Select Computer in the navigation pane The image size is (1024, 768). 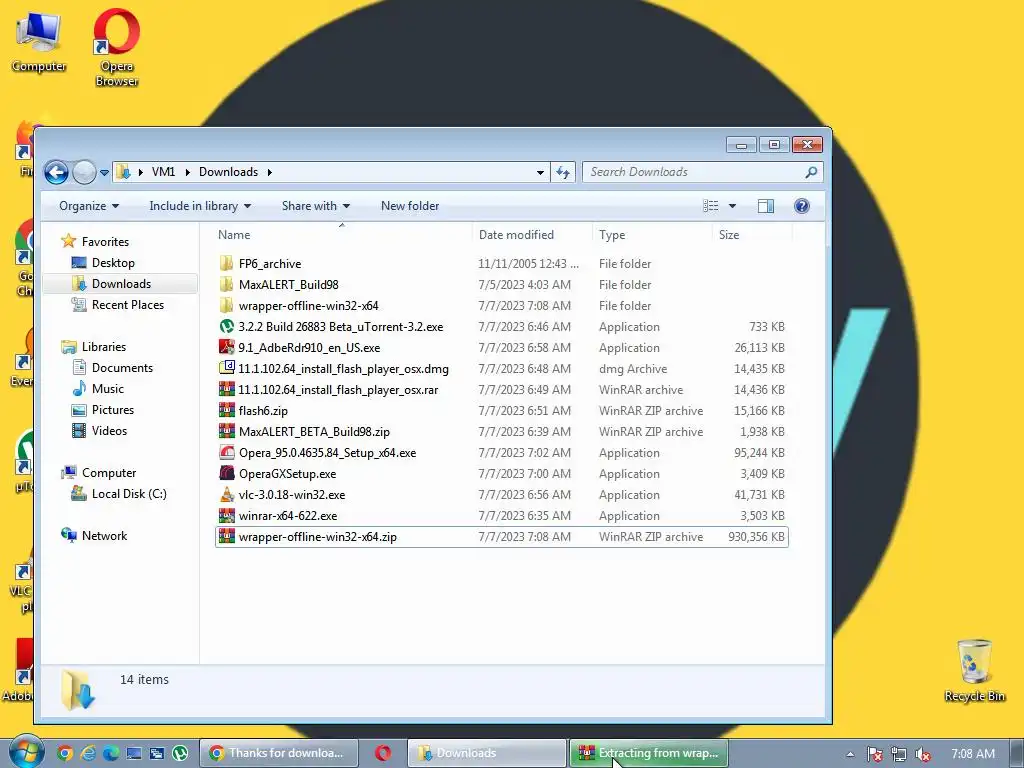[108, 473]
